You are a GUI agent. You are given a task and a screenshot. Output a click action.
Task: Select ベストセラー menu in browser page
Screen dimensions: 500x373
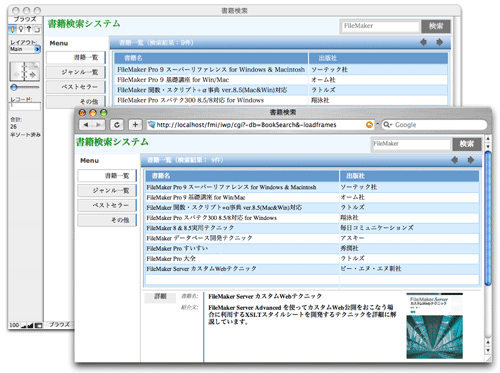[x=107, y=205]
